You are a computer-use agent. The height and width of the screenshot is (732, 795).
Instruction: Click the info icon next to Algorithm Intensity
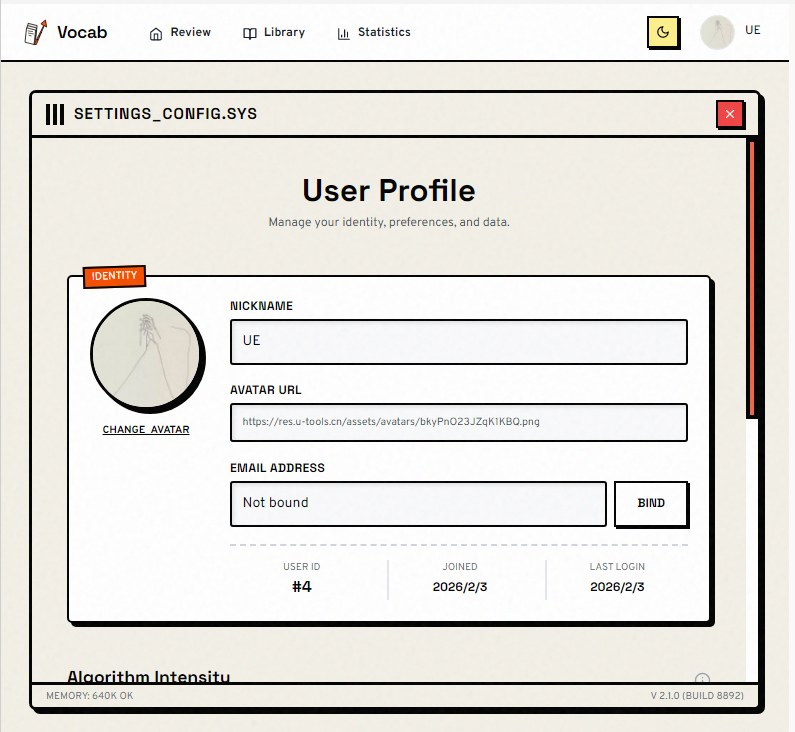702,678
